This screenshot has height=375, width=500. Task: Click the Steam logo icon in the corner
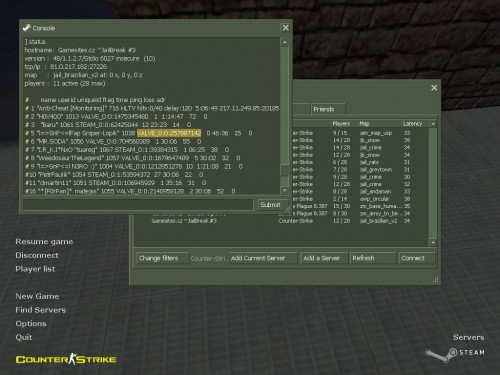point(441,355)
